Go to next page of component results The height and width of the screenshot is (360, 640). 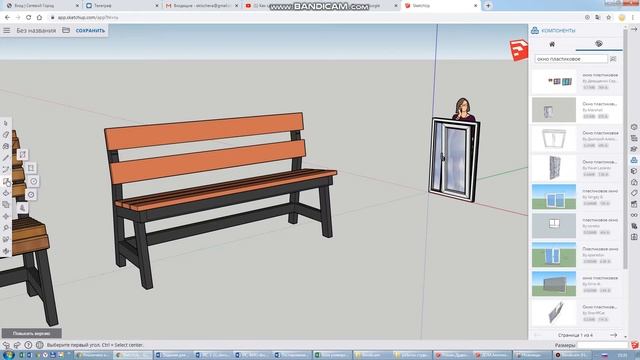pyautogui.click(x=613, y=335)
